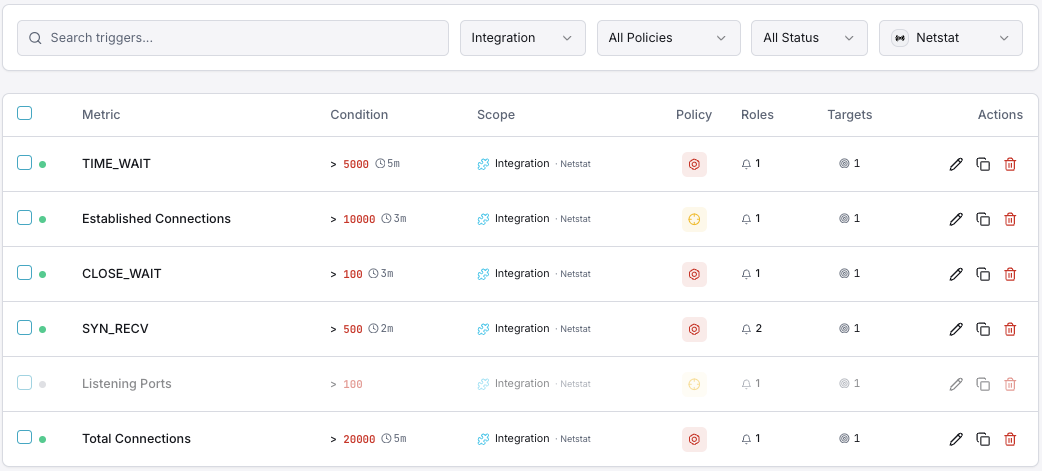Image resolution: width=1042 pixels, height=471 pixels.
Task: Delete the SYN_RECV trigger
Action: (x=1010, y=329)
